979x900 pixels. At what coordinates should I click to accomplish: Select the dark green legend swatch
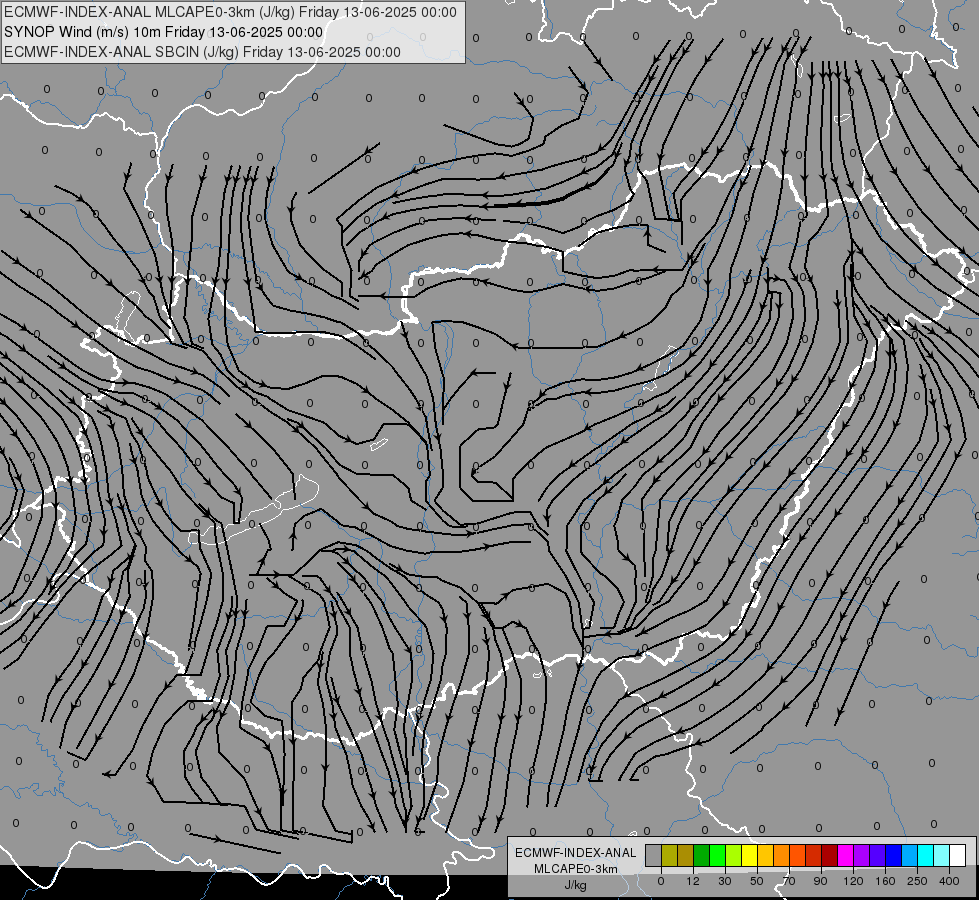701,855
